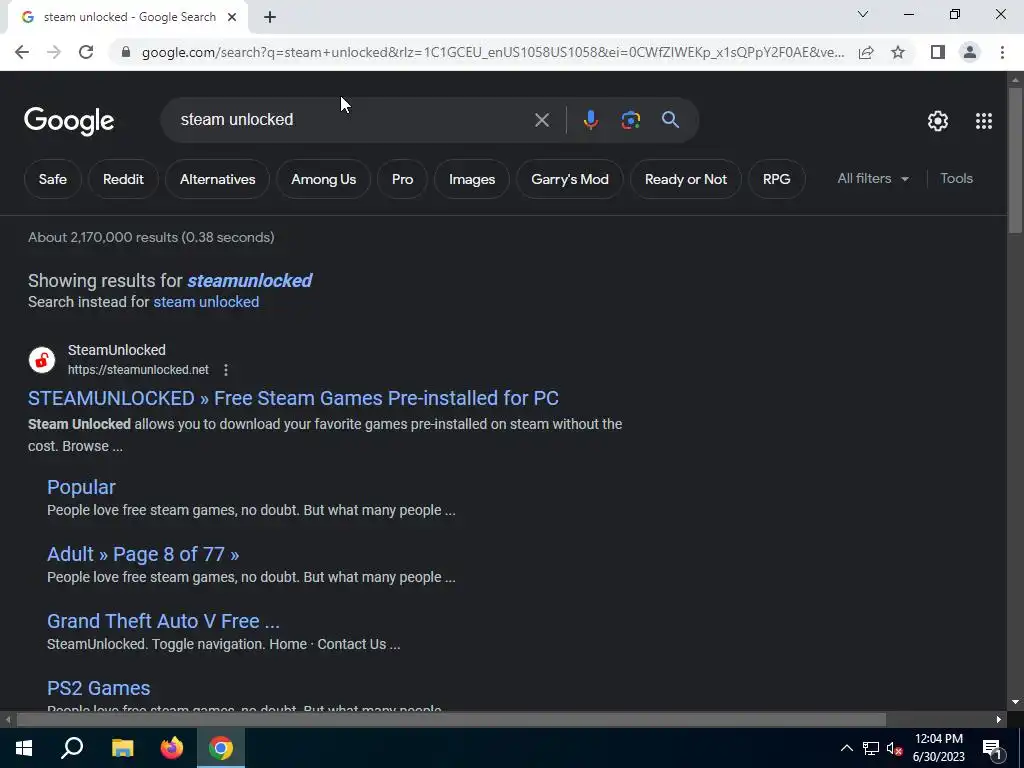Open the notification center icon
Image resolution: width=1024 pixels, height=768 pixels.
point(992,750)
